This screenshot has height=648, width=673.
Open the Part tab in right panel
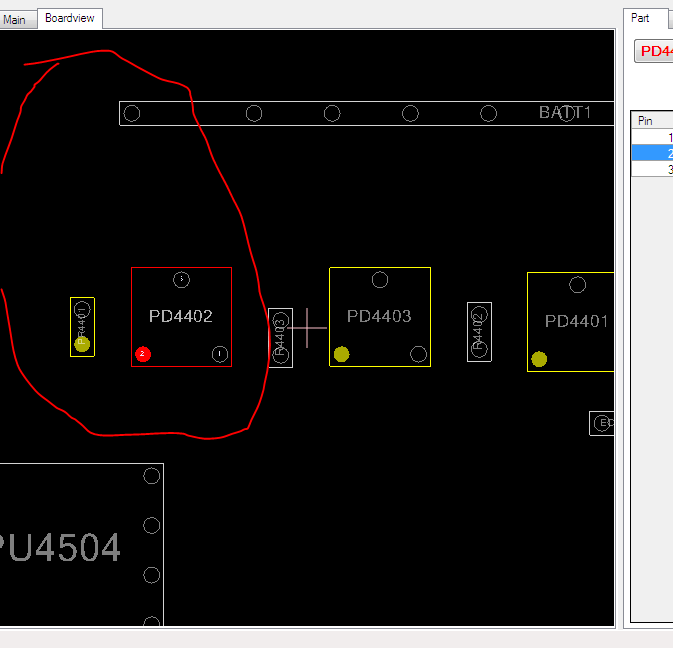(x=640, y=18)
